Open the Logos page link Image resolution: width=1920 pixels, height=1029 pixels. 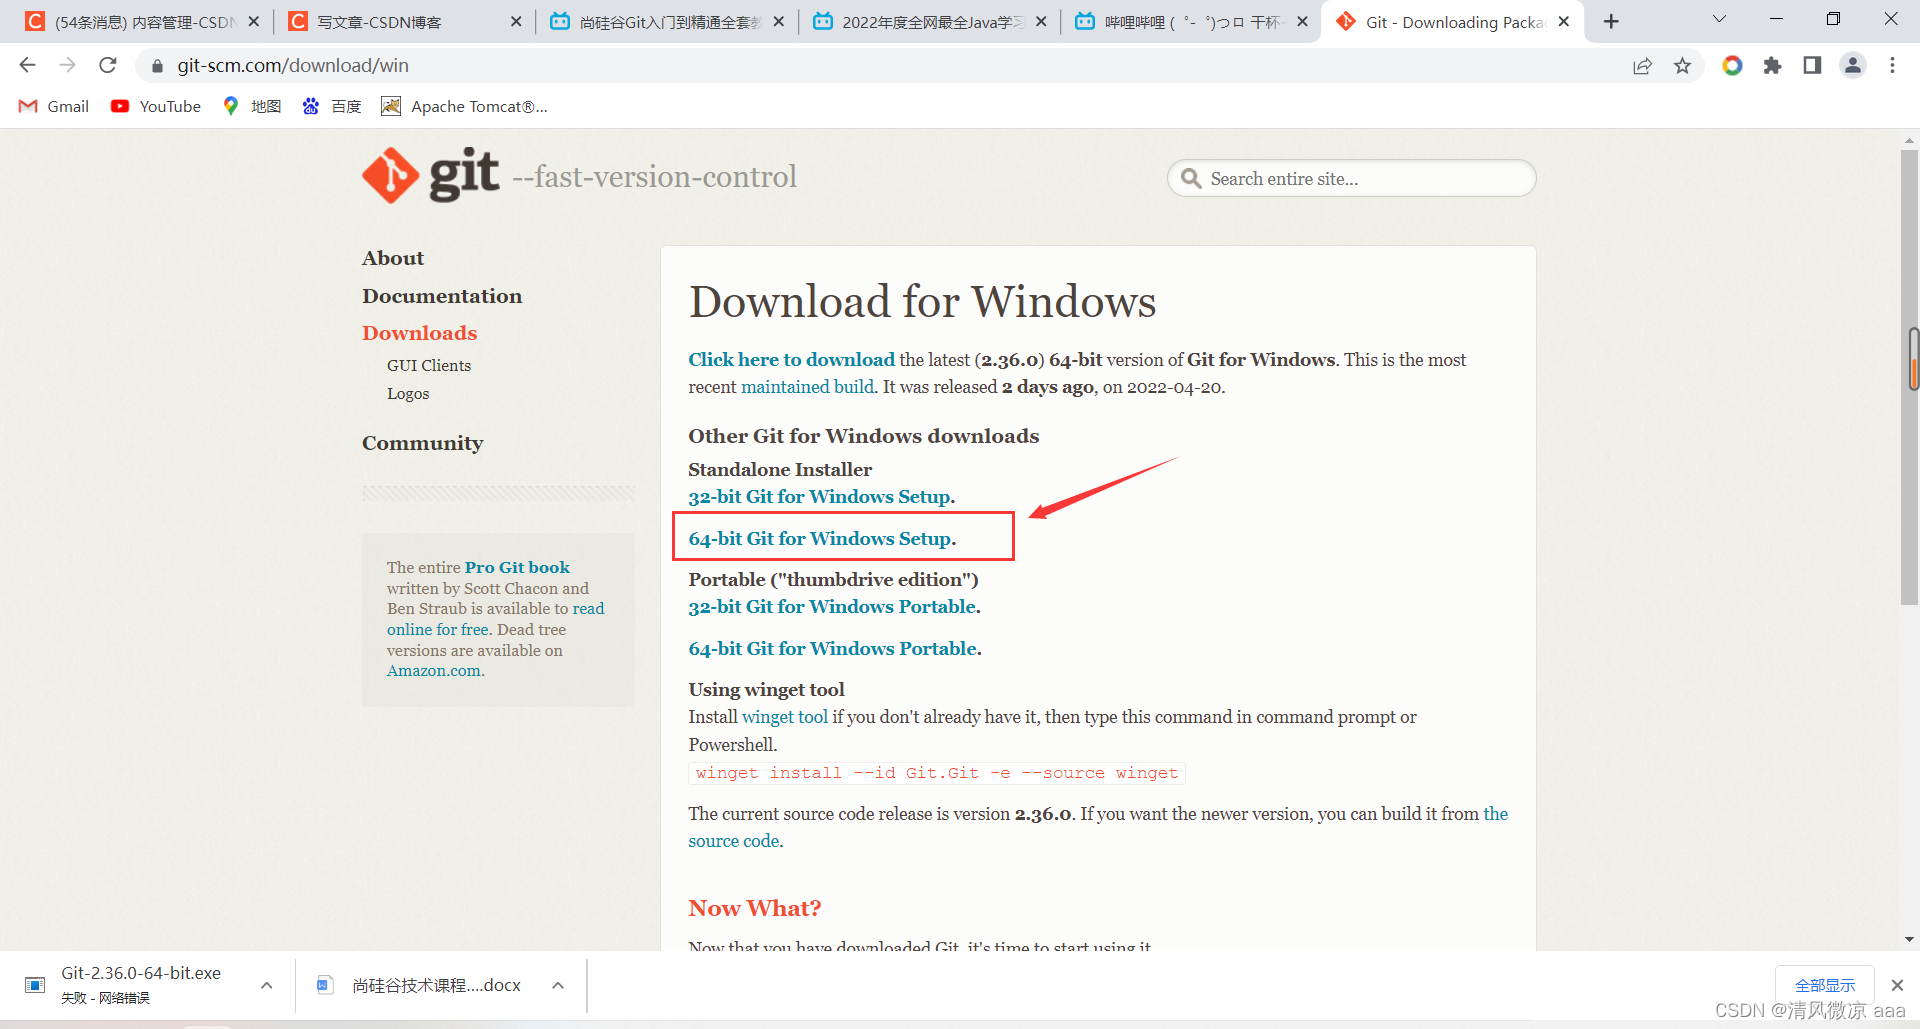click(408, 394)
